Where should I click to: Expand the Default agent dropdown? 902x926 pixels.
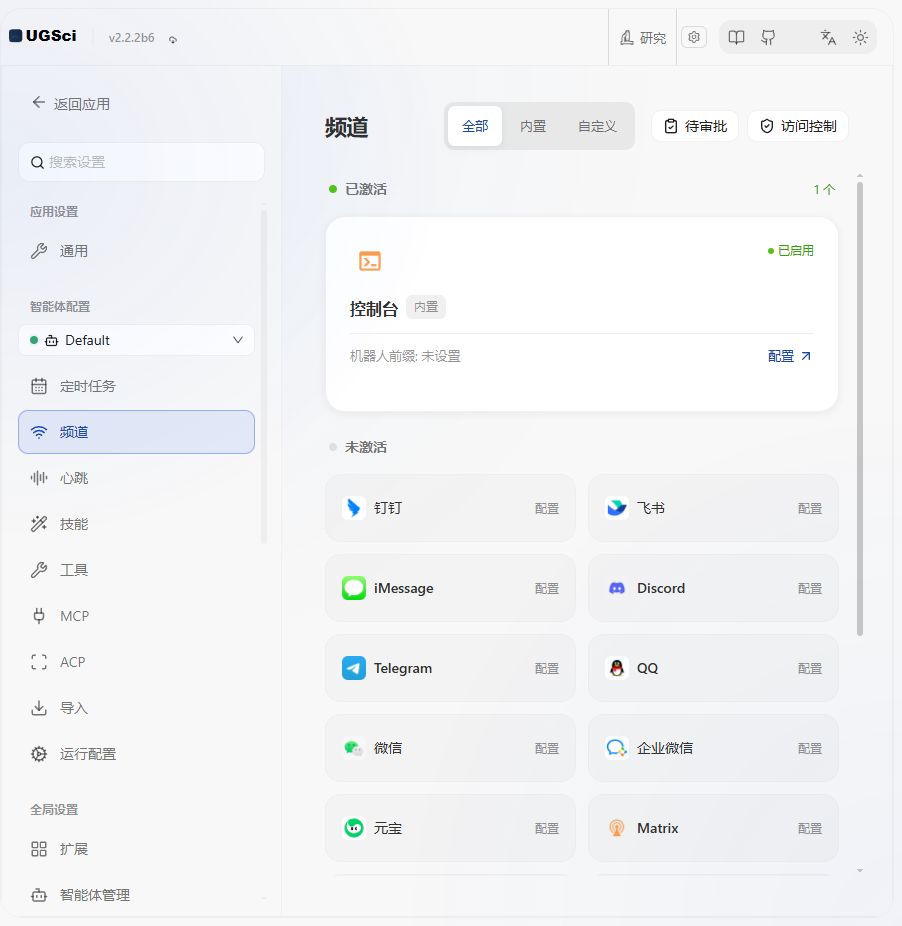click(136, 340)
